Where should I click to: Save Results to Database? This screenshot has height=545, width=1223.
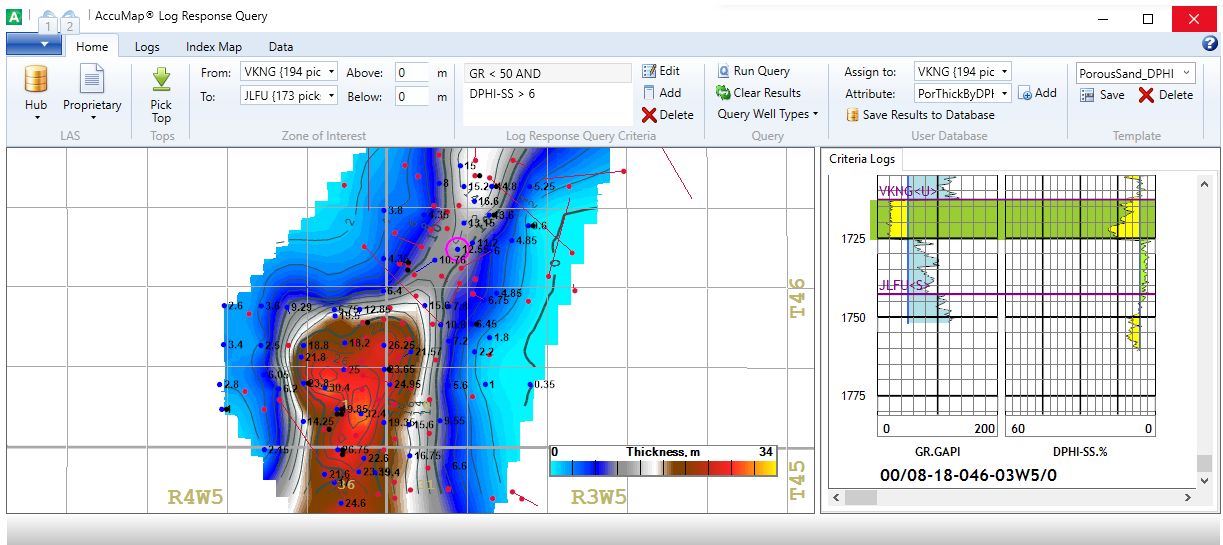click(x=919, y=115)
